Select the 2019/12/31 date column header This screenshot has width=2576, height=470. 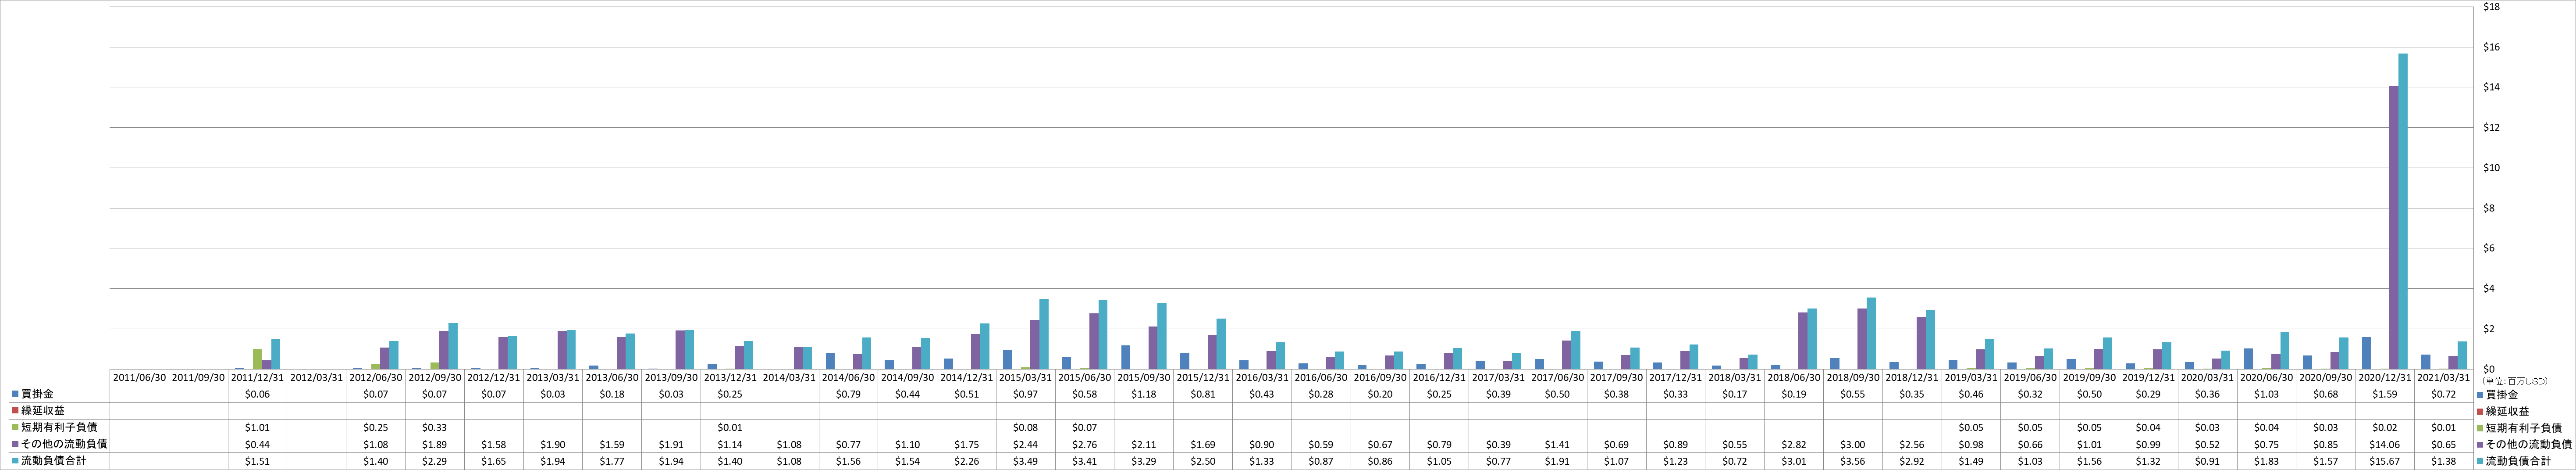point(2148,378)
